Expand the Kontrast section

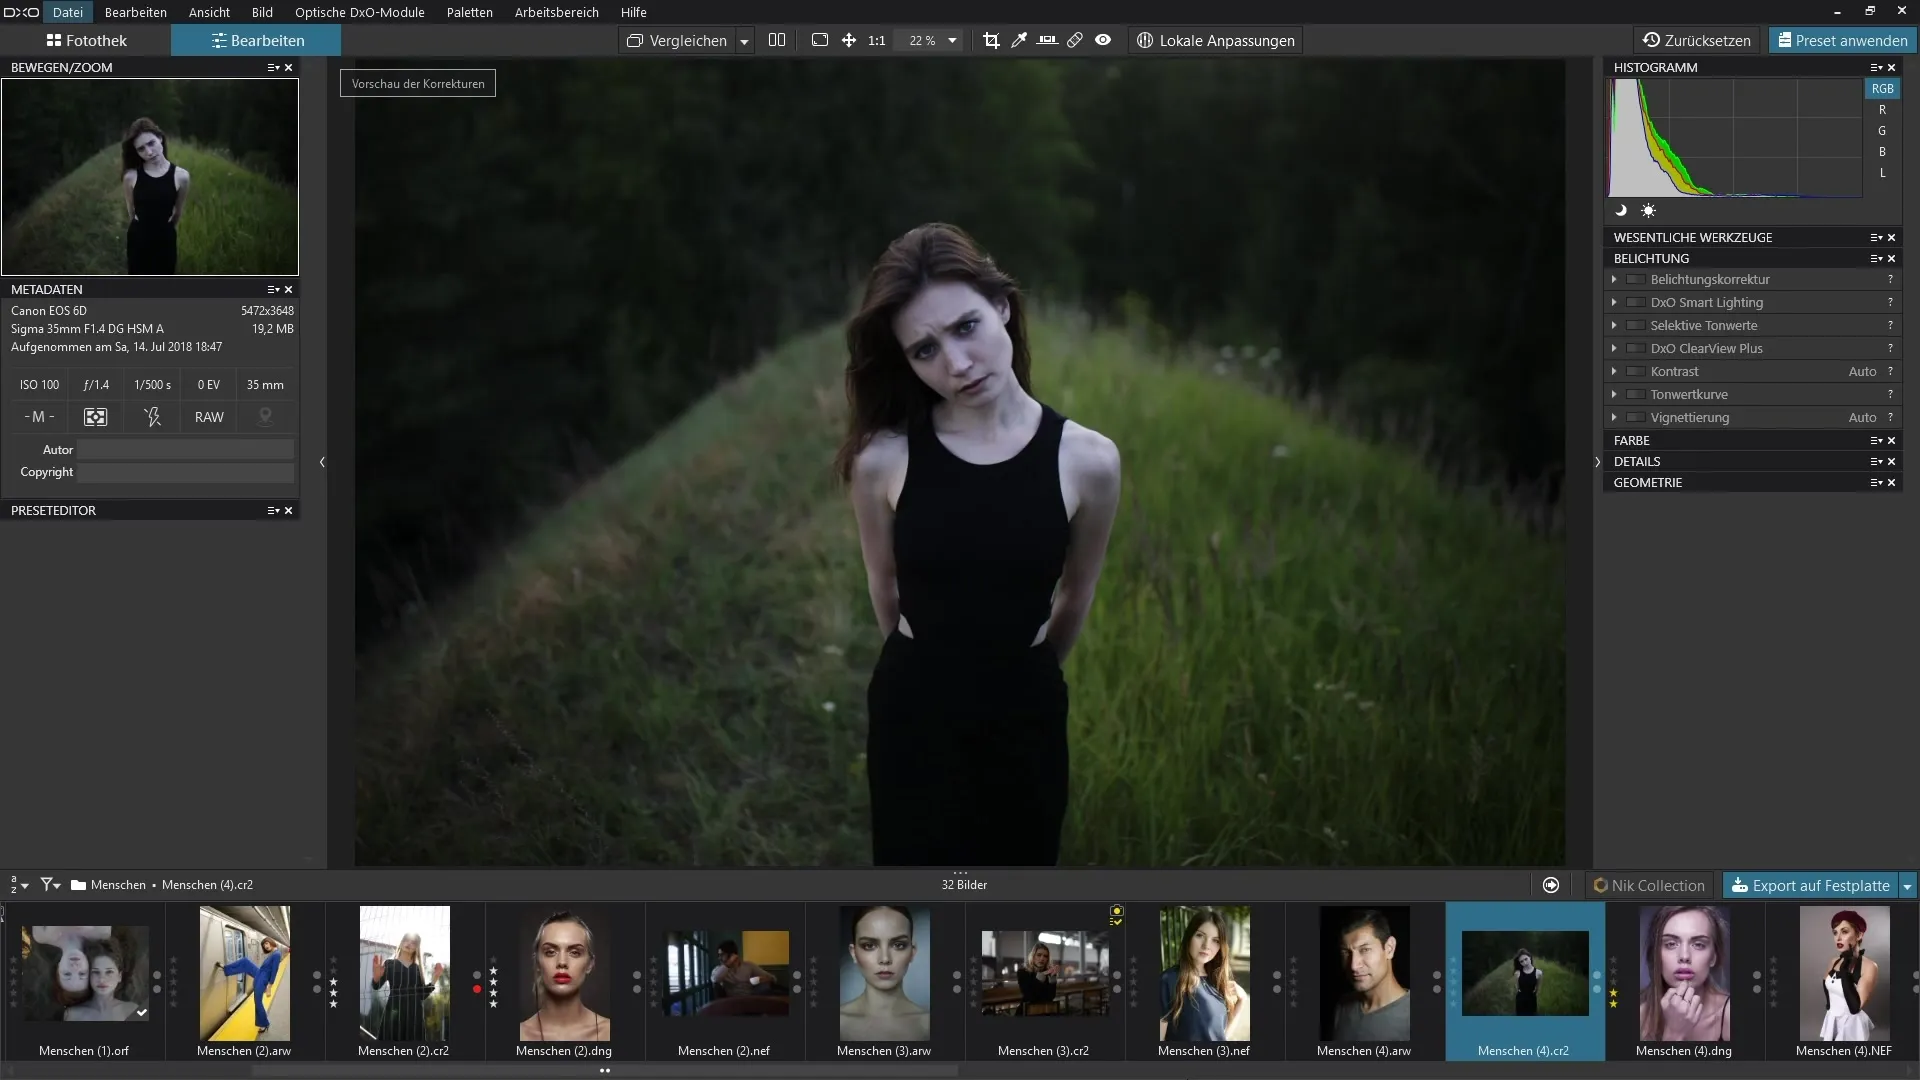click(x=1613, y=371)
